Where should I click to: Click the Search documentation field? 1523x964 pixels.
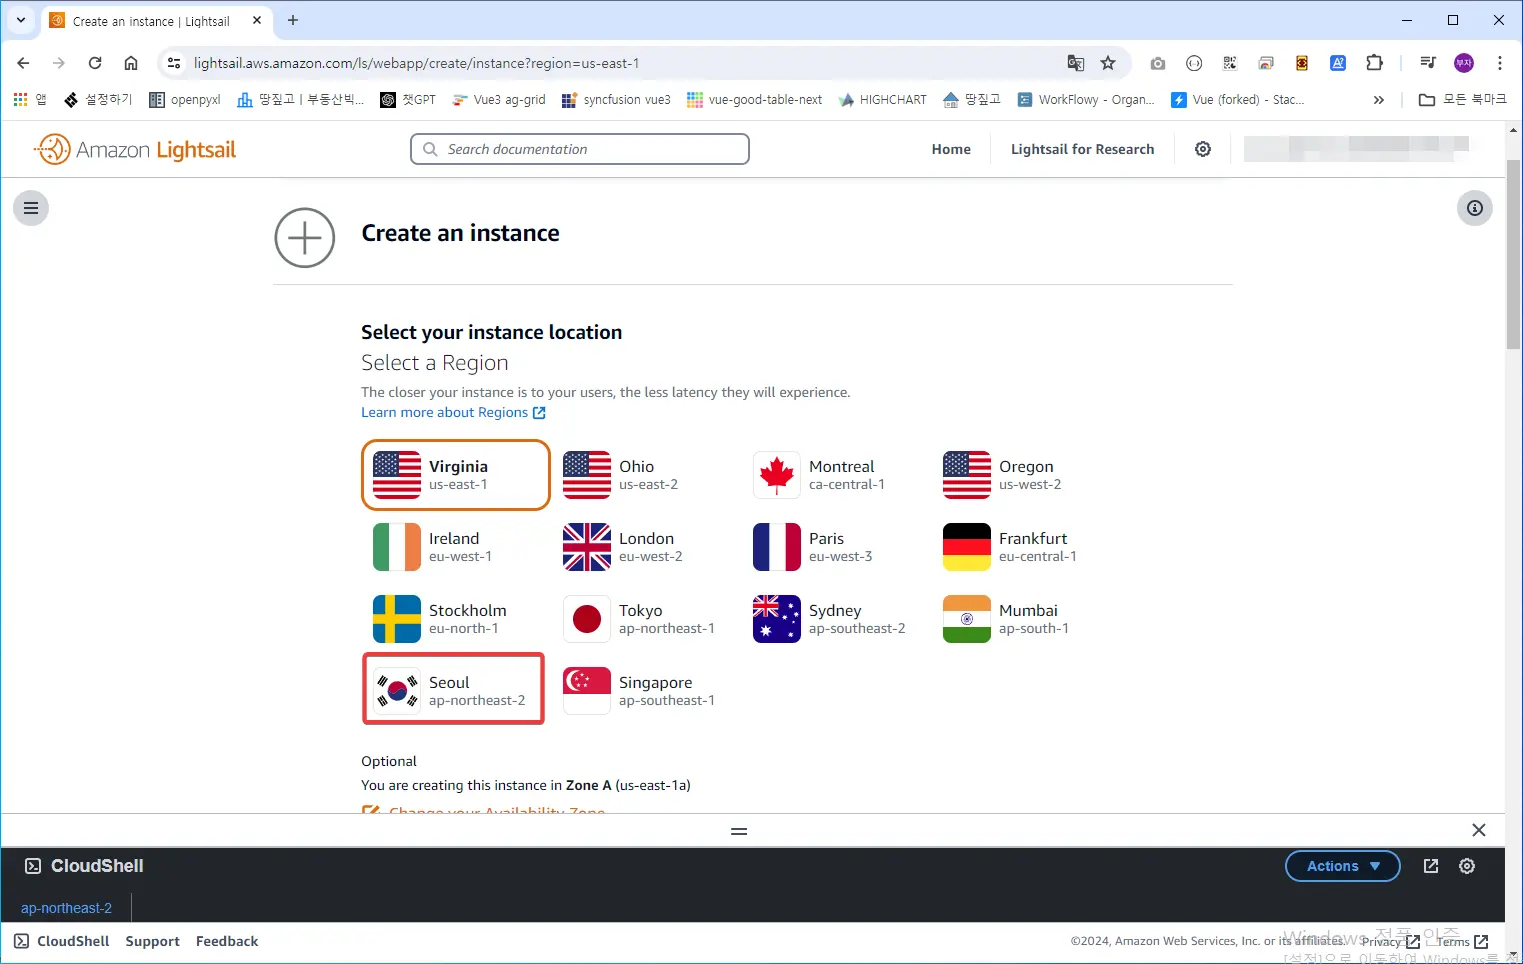(580, 149)
